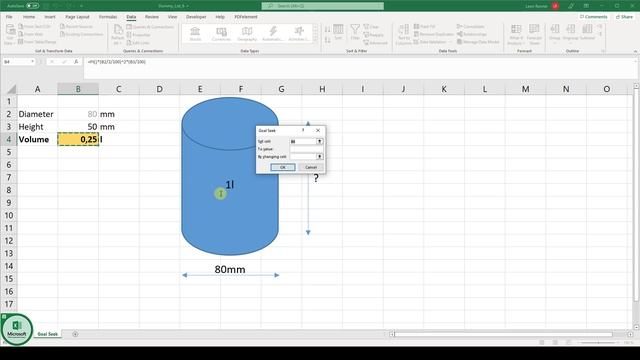The width and height of the screenshot is (640, 360).
Task: Select the Geography data type
Action: (247, 34)
